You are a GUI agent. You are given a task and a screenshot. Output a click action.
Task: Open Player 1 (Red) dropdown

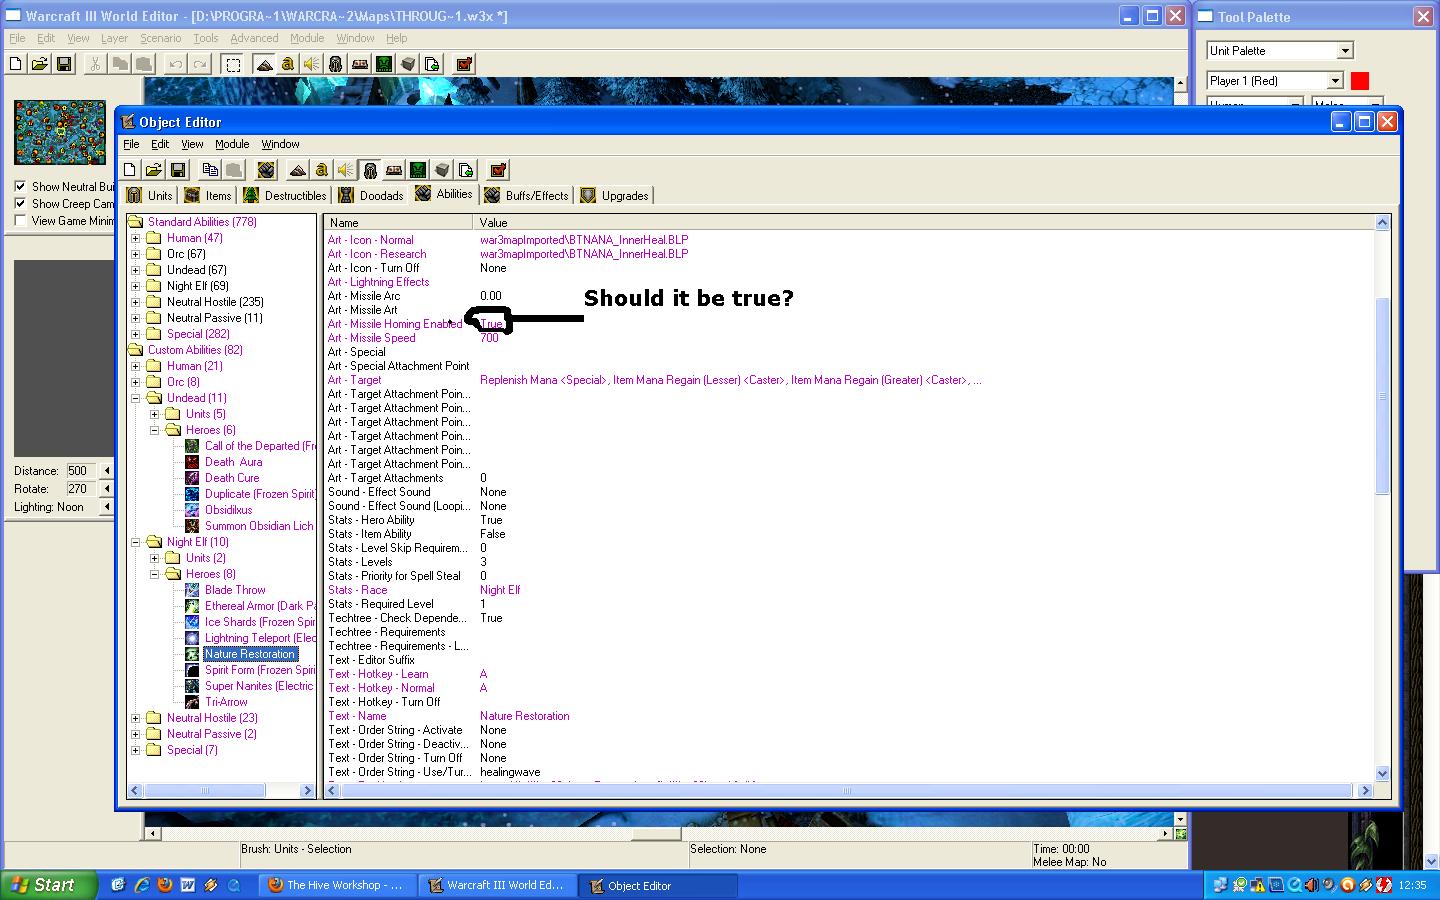pos(1335,81)
